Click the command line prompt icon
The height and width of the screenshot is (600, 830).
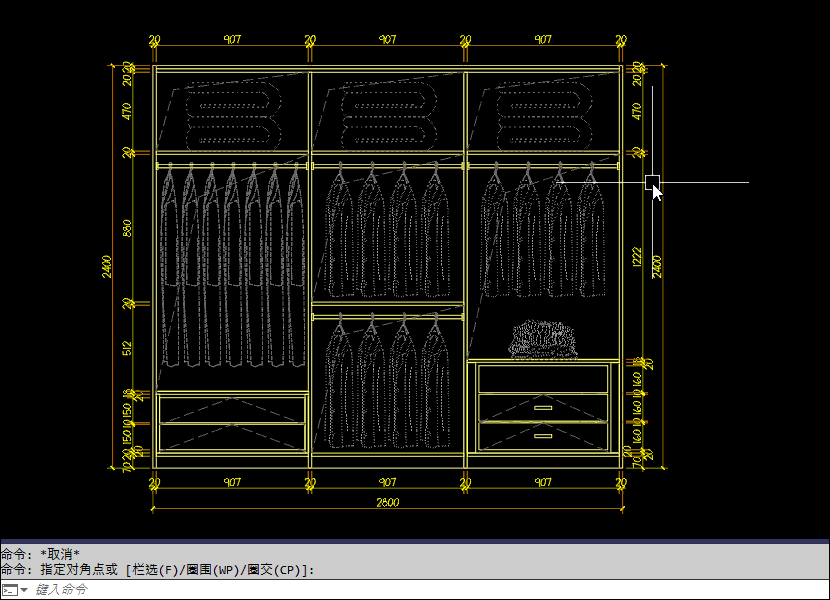click(8, 590)
